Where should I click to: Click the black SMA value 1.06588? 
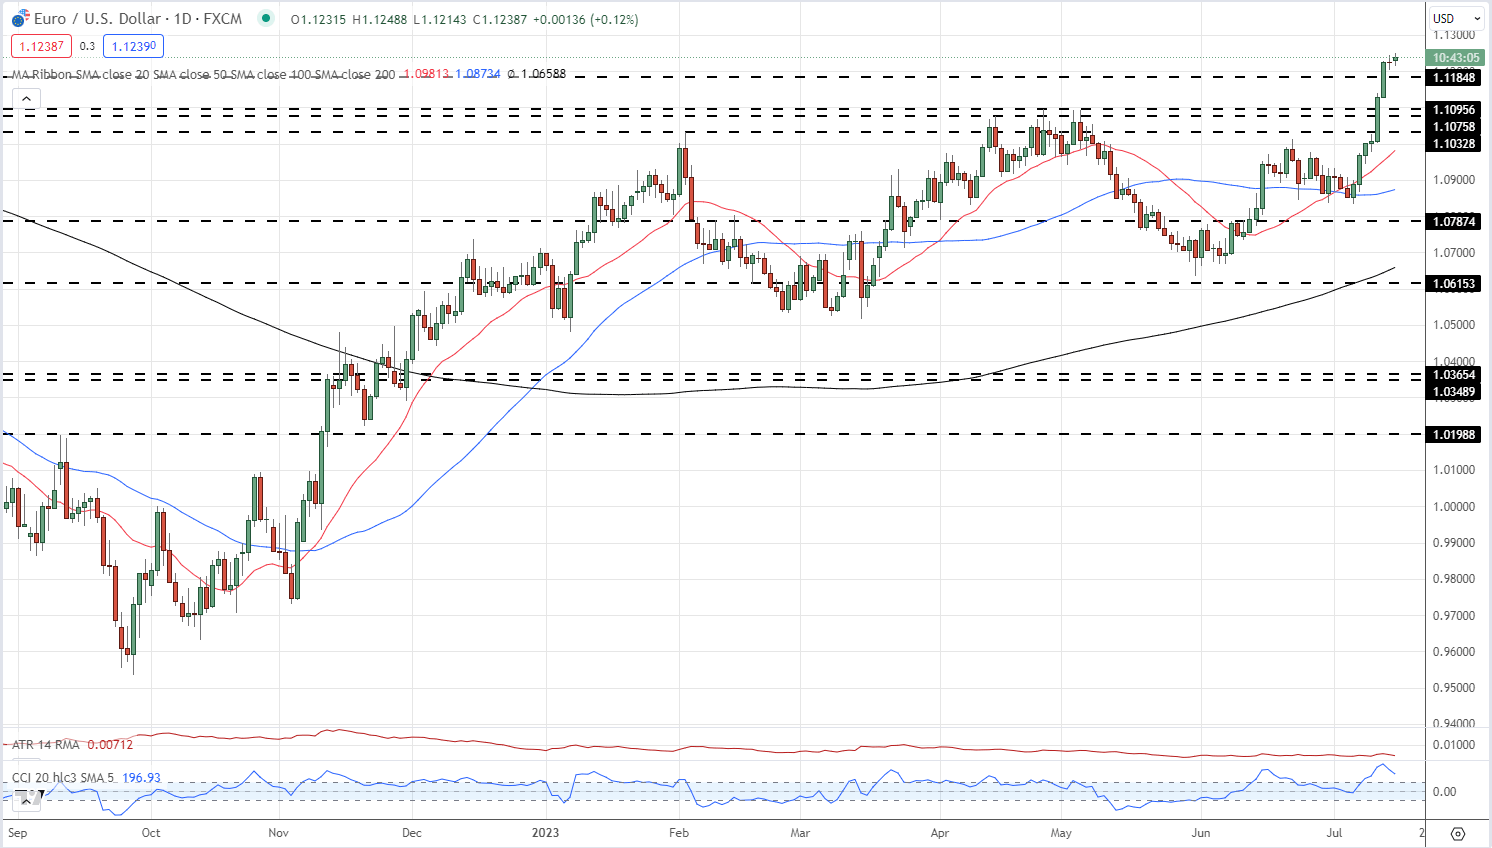click(543, 74)
